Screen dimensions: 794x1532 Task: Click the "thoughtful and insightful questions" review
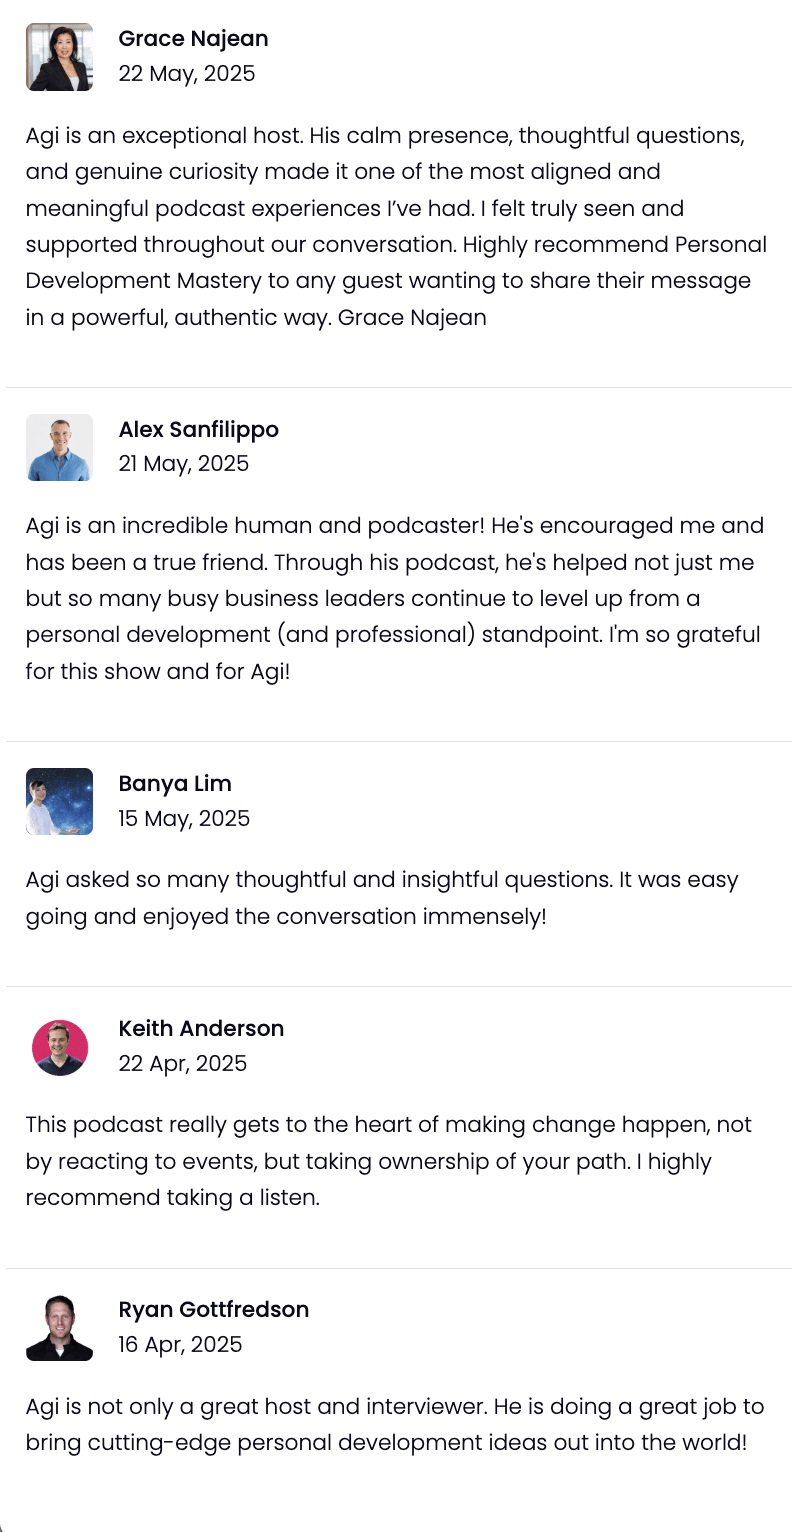(x=382, y=899)
